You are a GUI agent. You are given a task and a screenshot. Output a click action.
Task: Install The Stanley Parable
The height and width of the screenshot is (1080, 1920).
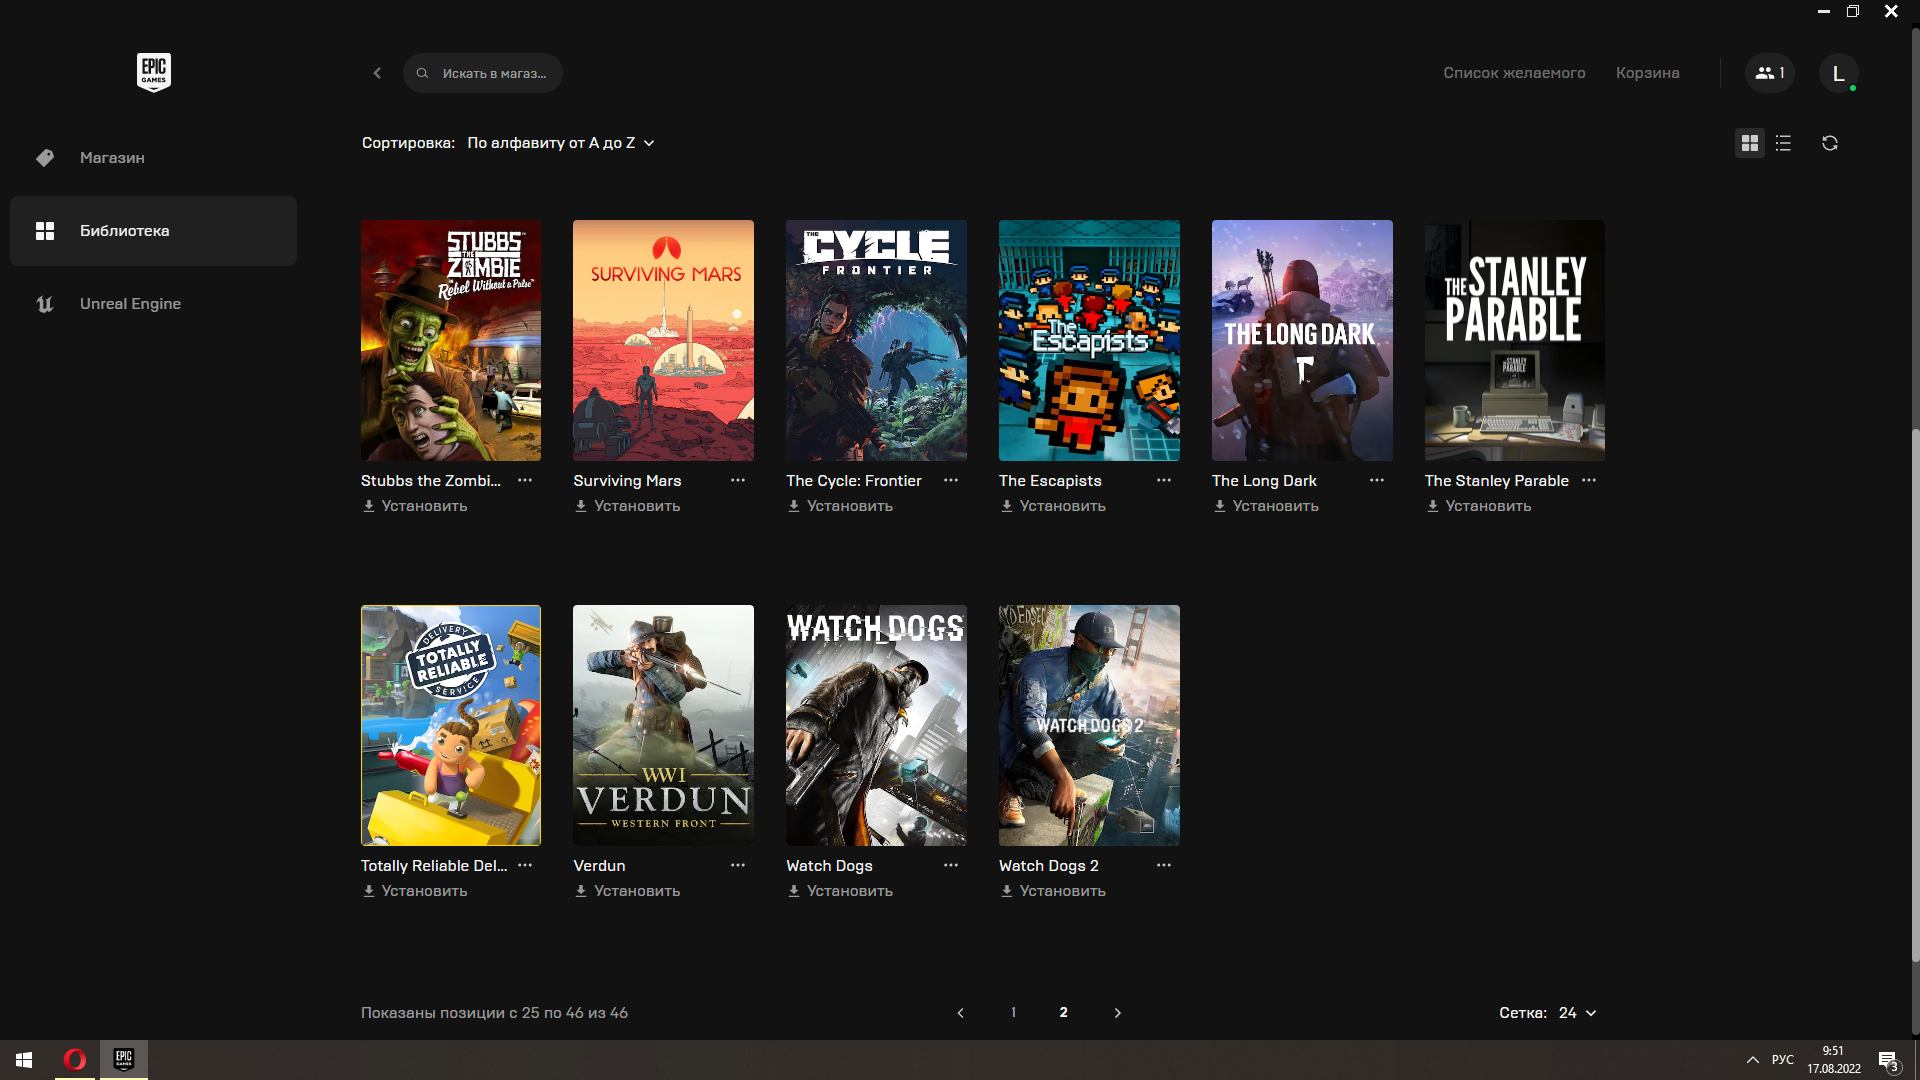1479,506
